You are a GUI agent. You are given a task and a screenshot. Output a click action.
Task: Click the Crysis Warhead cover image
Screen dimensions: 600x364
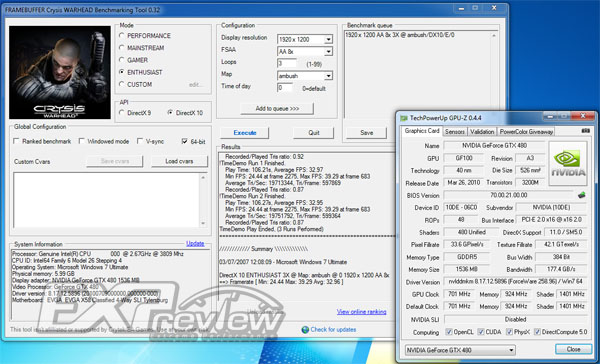coord(60,72)
